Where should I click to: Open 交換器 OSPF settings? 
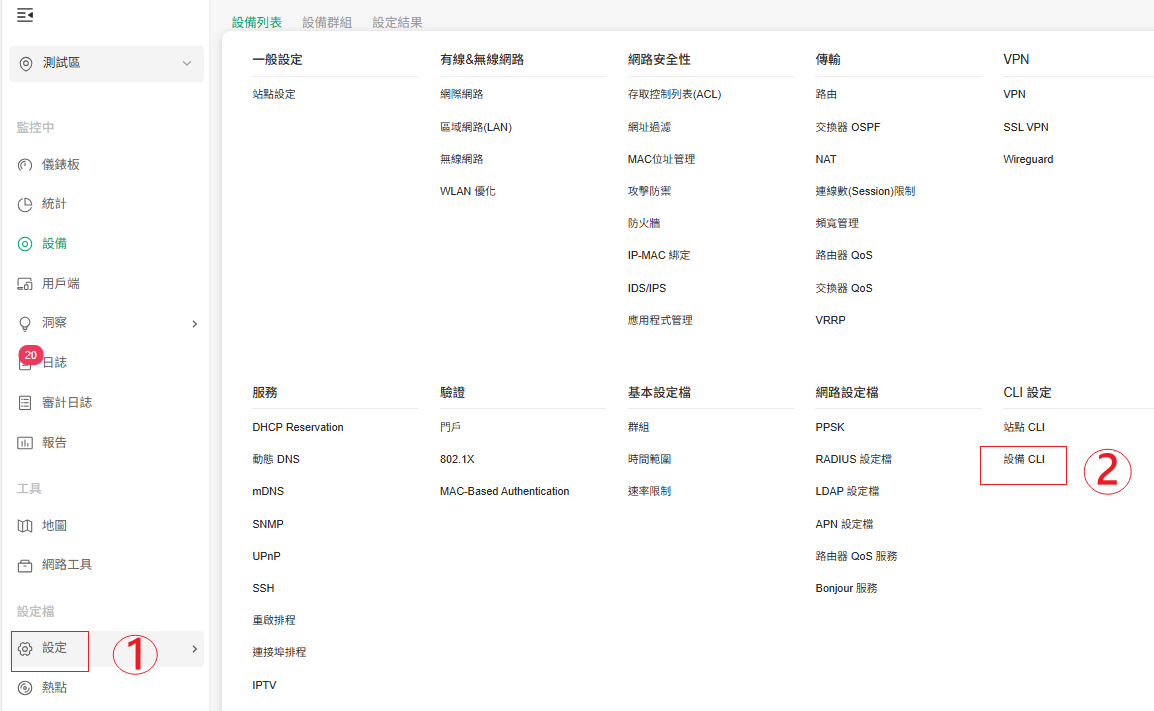click(x=848, y=127)
